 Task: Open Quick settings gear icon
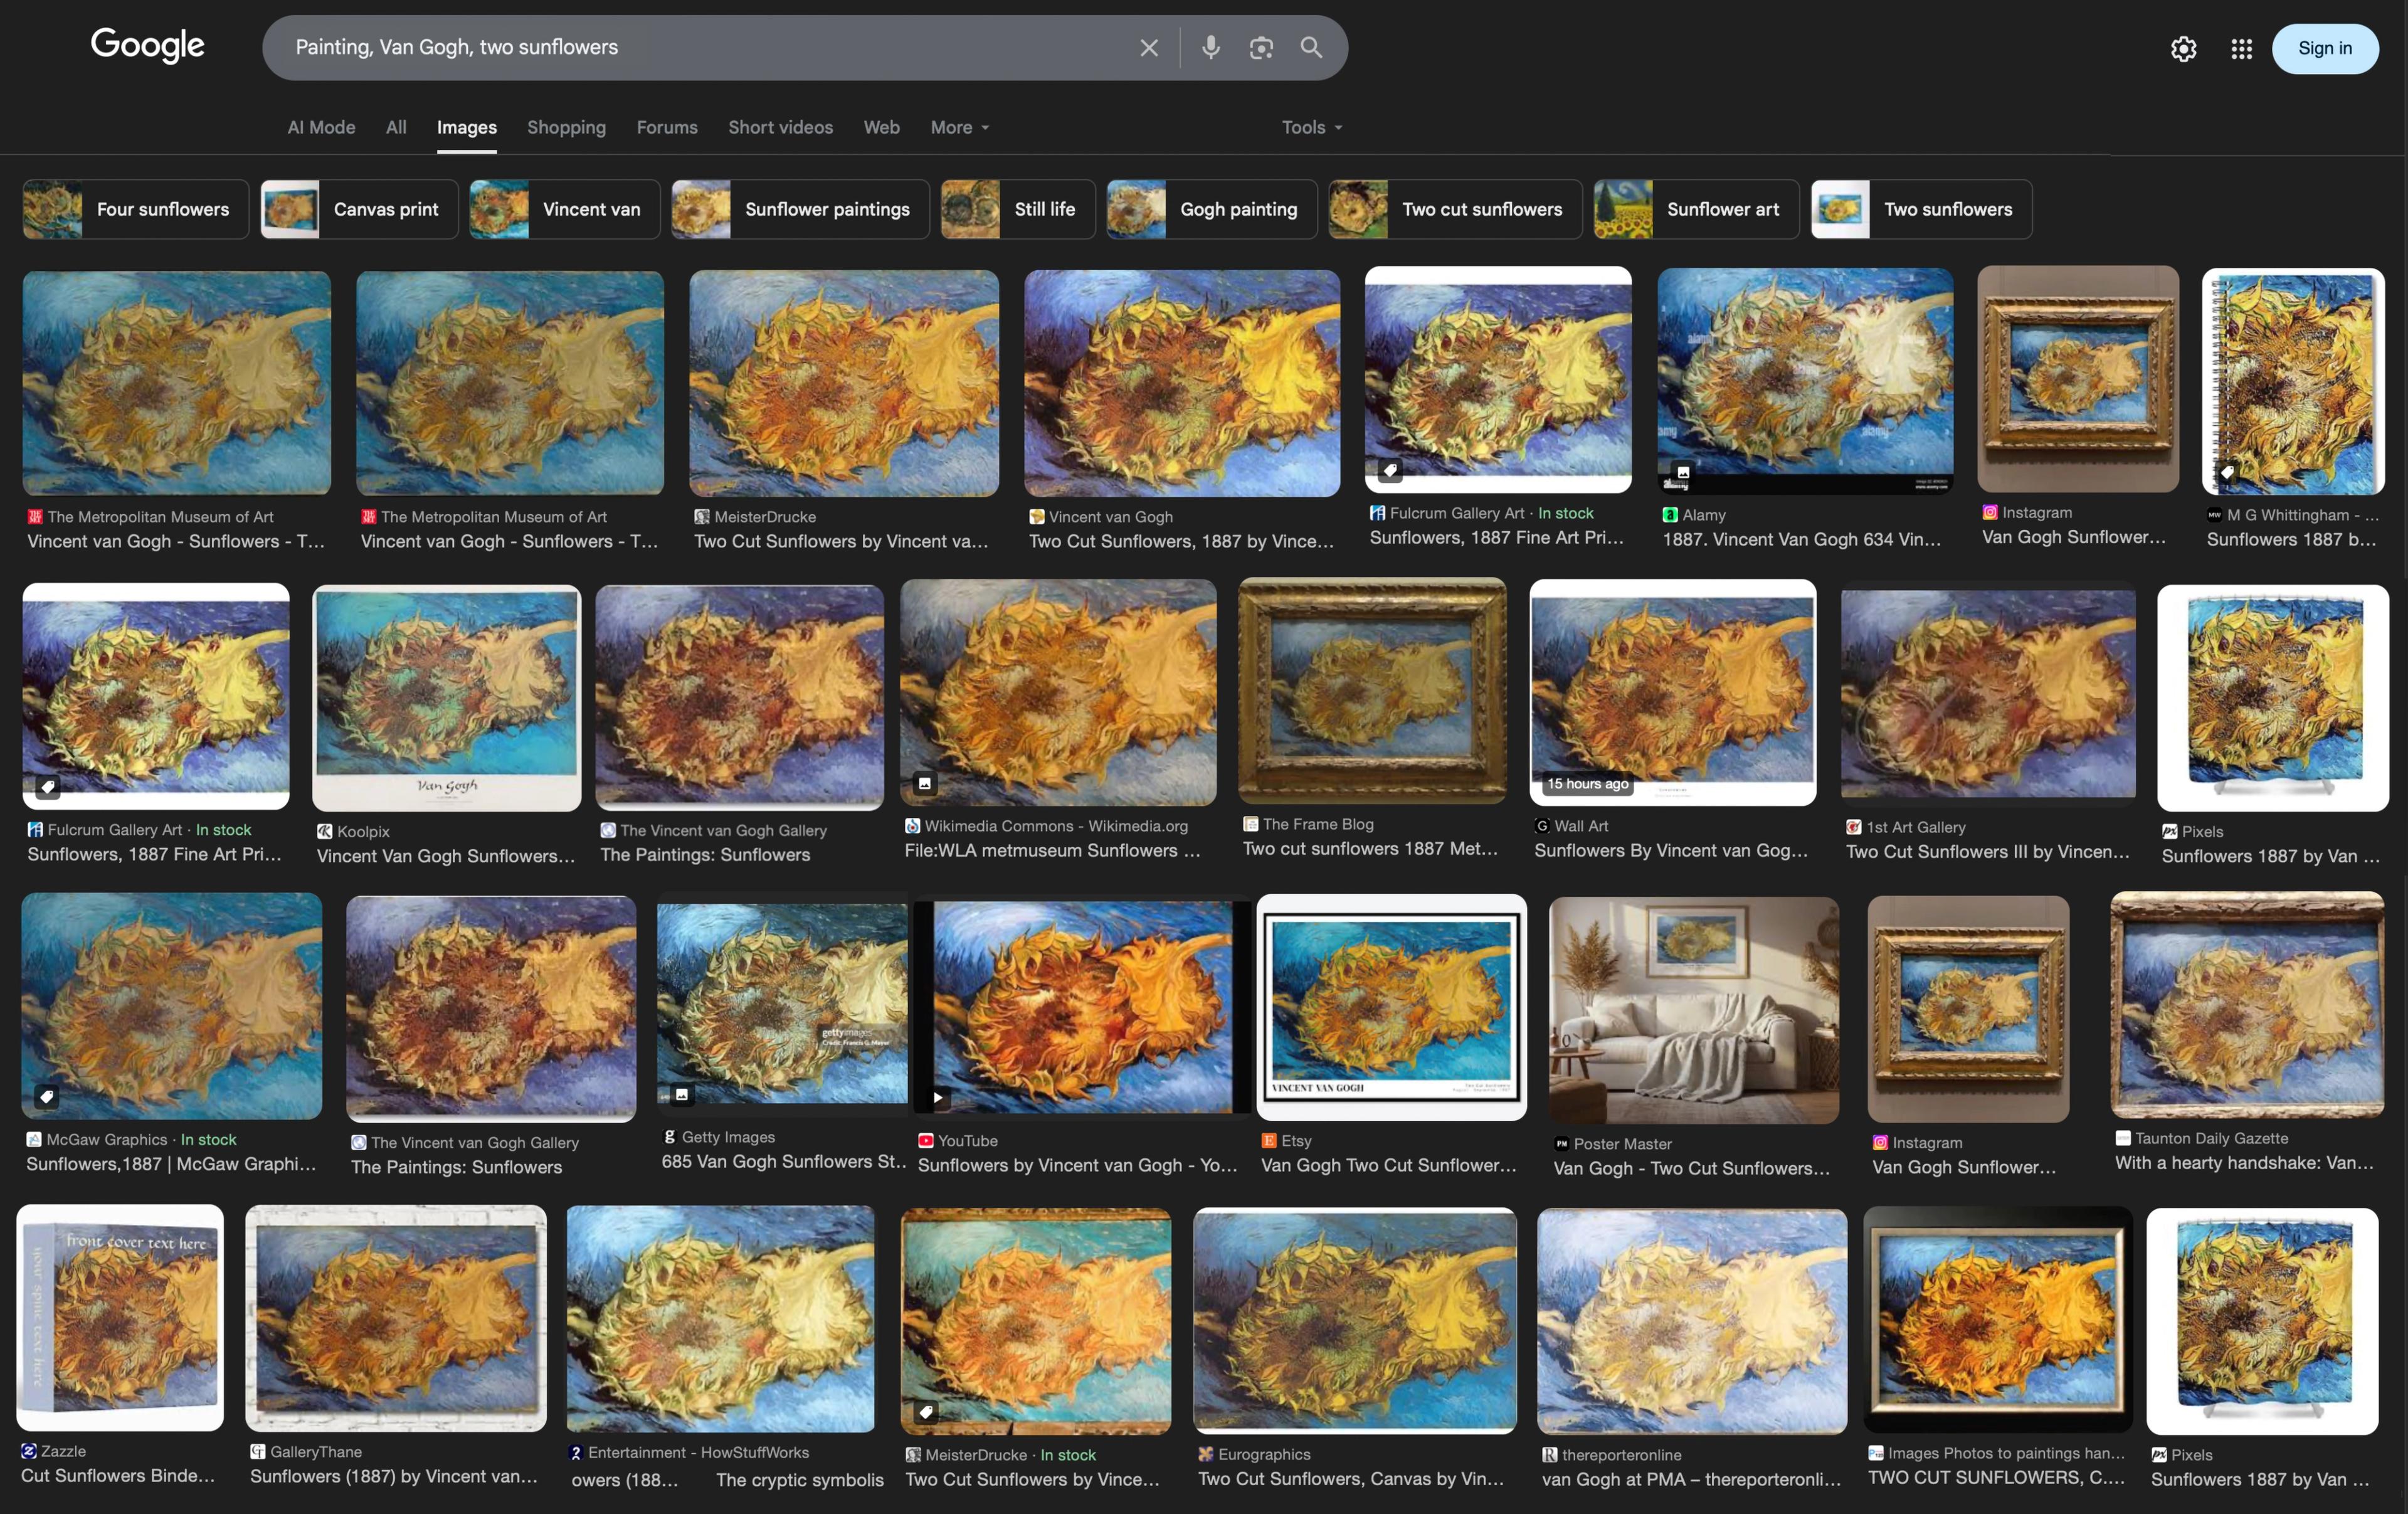coord(2183,48)
